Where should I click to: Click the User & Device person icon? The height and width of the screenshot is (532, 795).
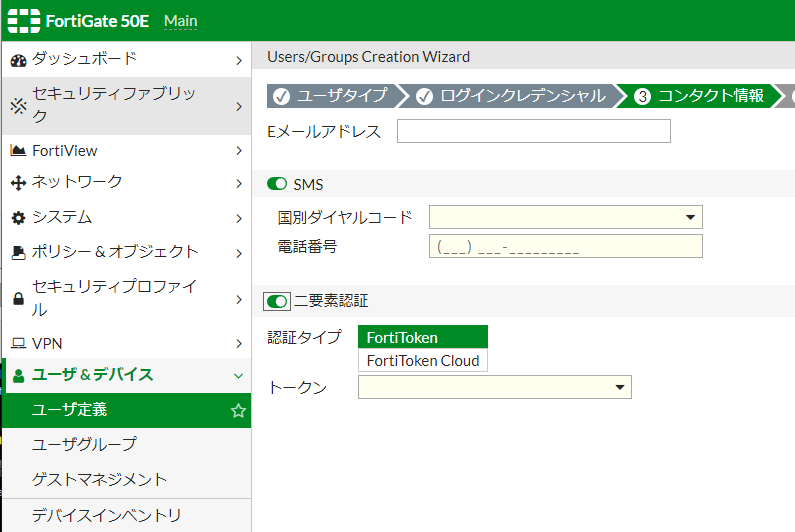(18, 376)
